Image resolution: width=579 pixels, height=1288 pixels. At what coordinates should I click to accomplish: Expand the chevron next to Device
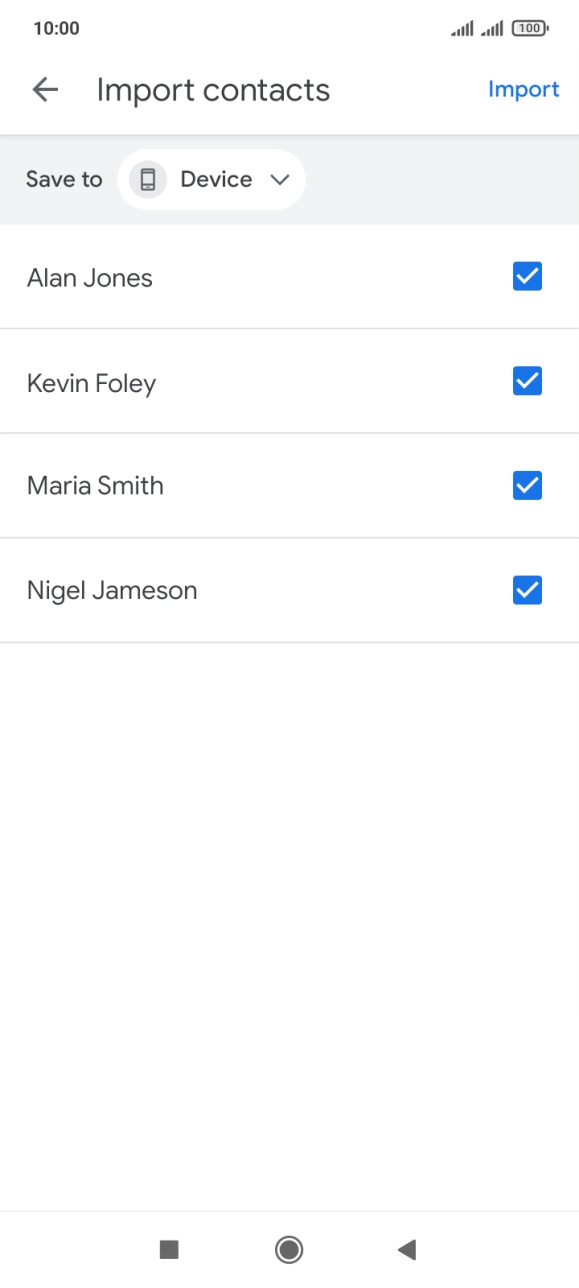click(280, 180)
